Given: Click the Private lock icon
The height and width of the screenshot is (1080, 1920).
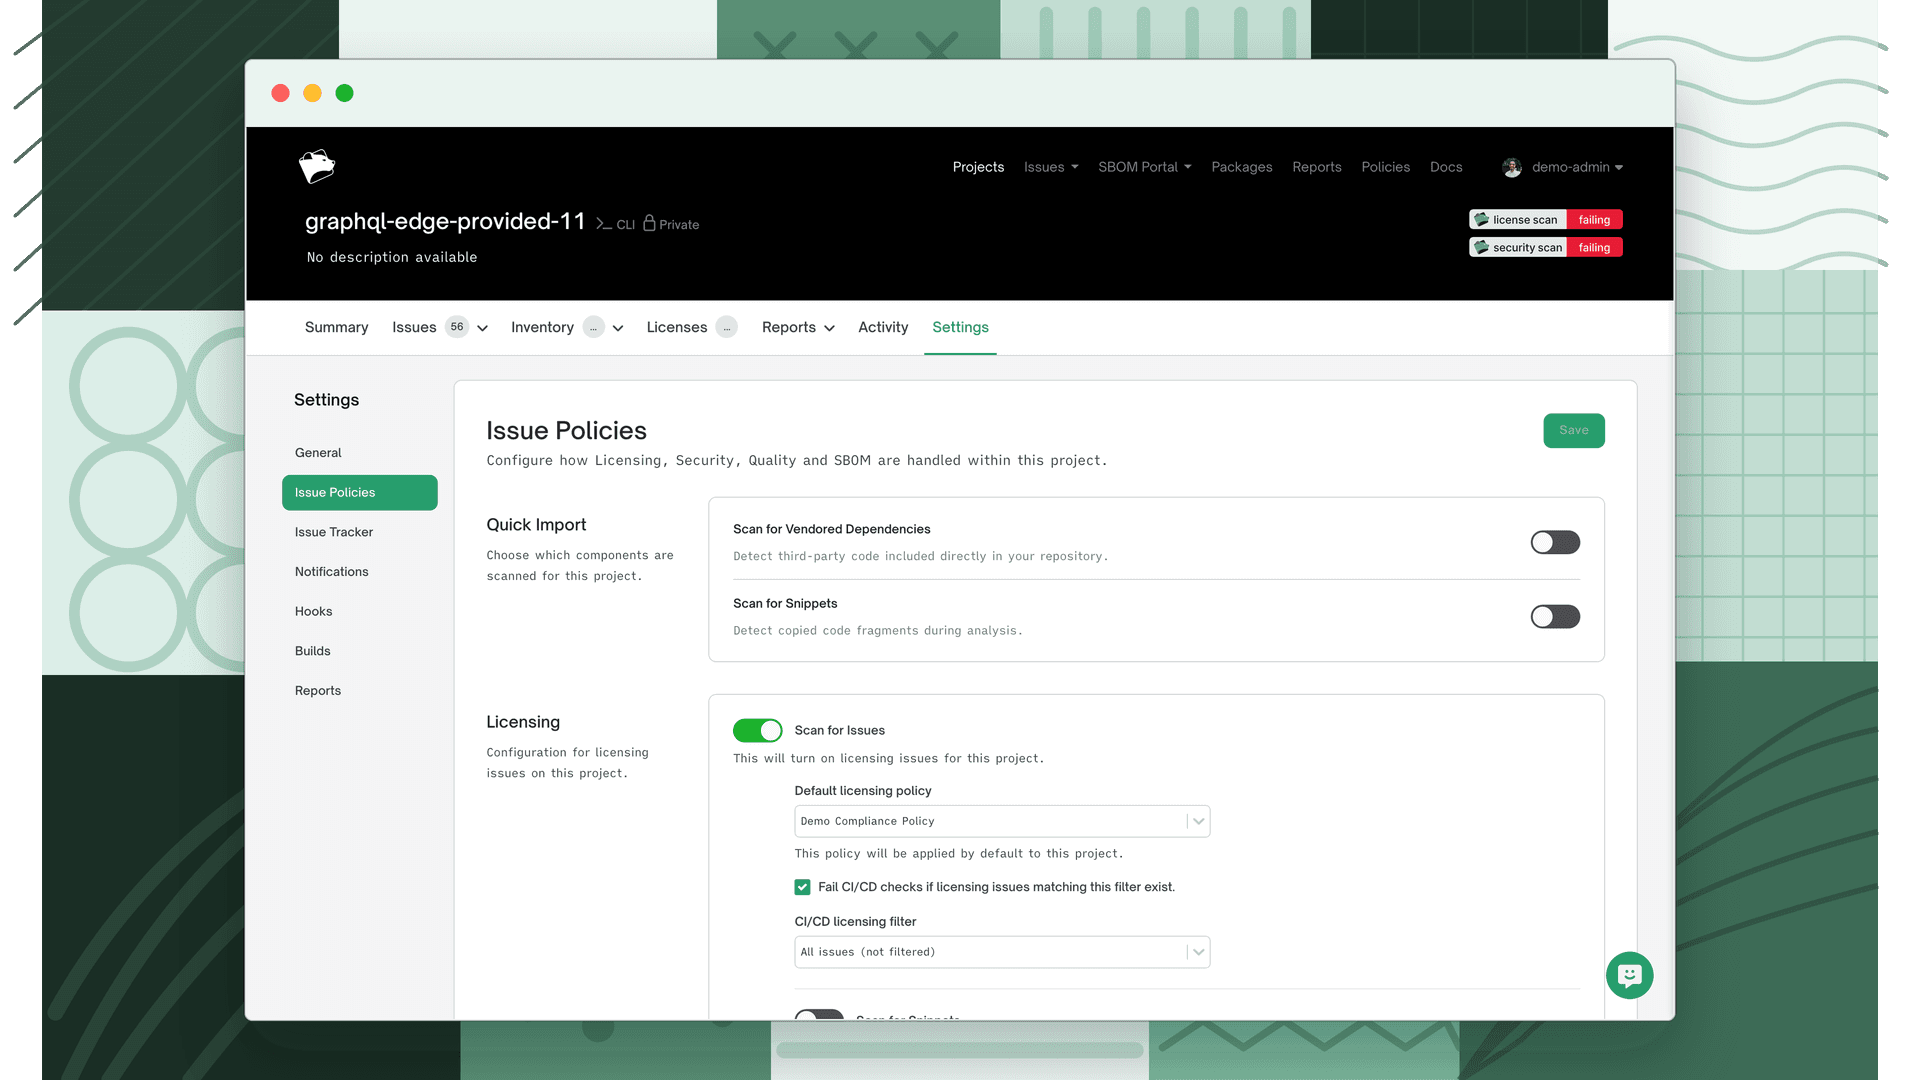Looking at the screenshot, I should [649, 223].
